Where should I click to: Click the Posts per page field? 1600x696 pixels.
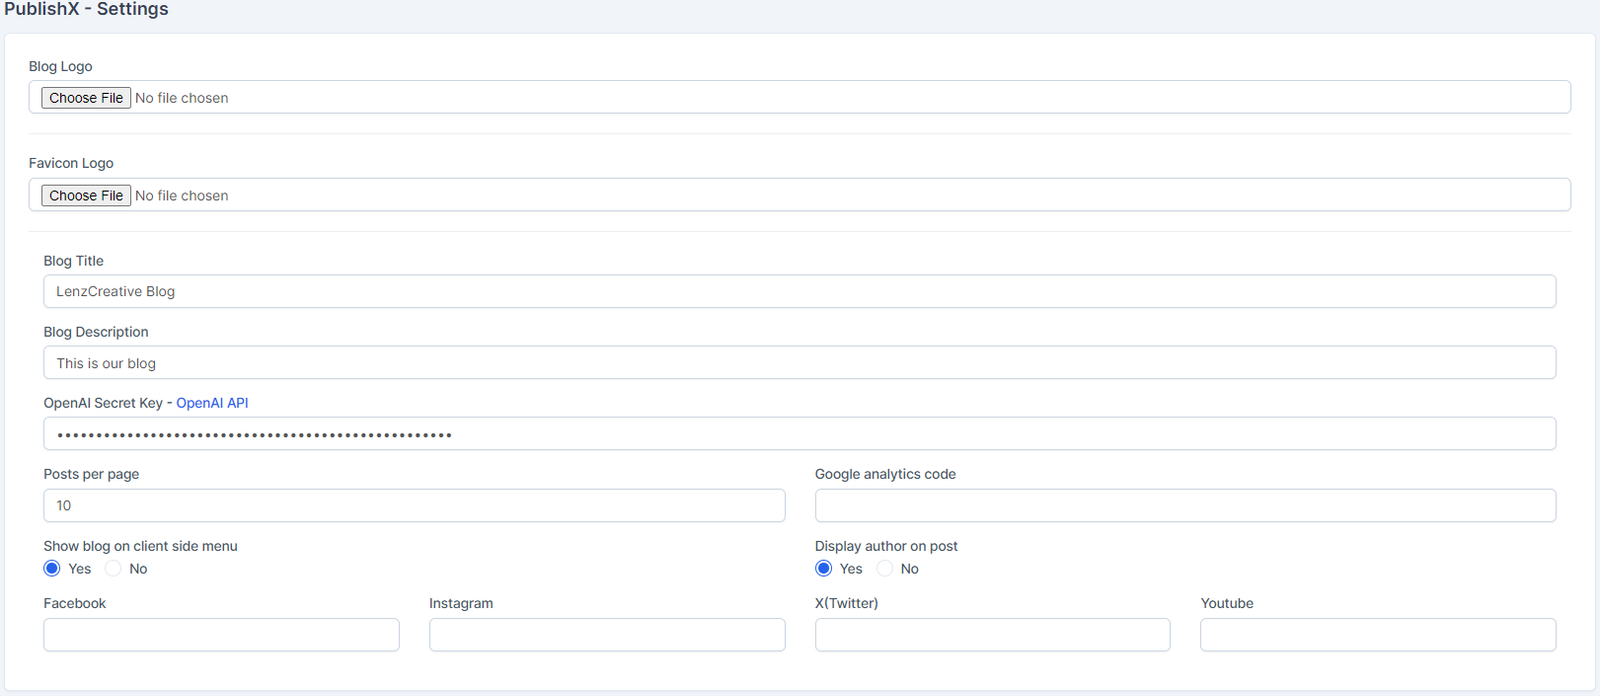click(x=414, y=506)
